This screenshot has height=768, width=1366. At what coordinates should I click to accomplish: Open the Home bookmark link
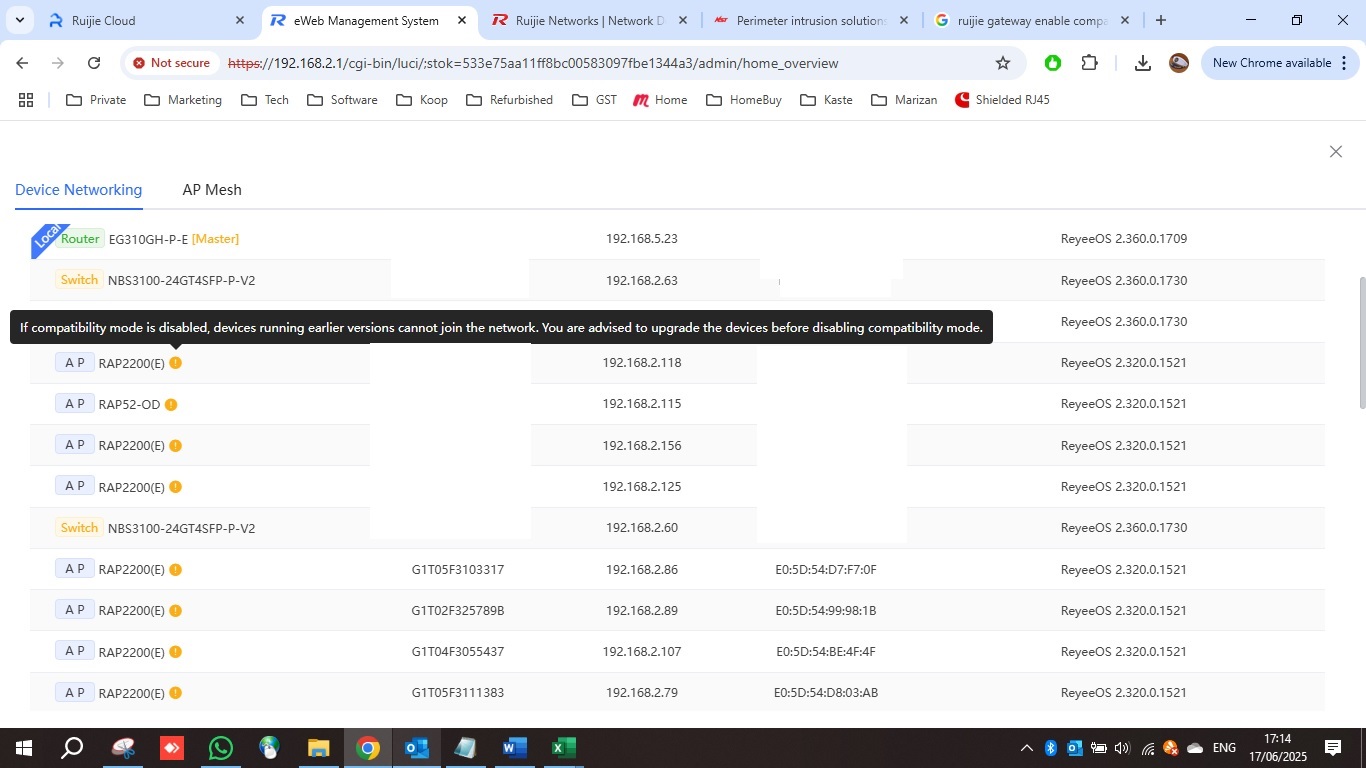click(x=660, y=100)
